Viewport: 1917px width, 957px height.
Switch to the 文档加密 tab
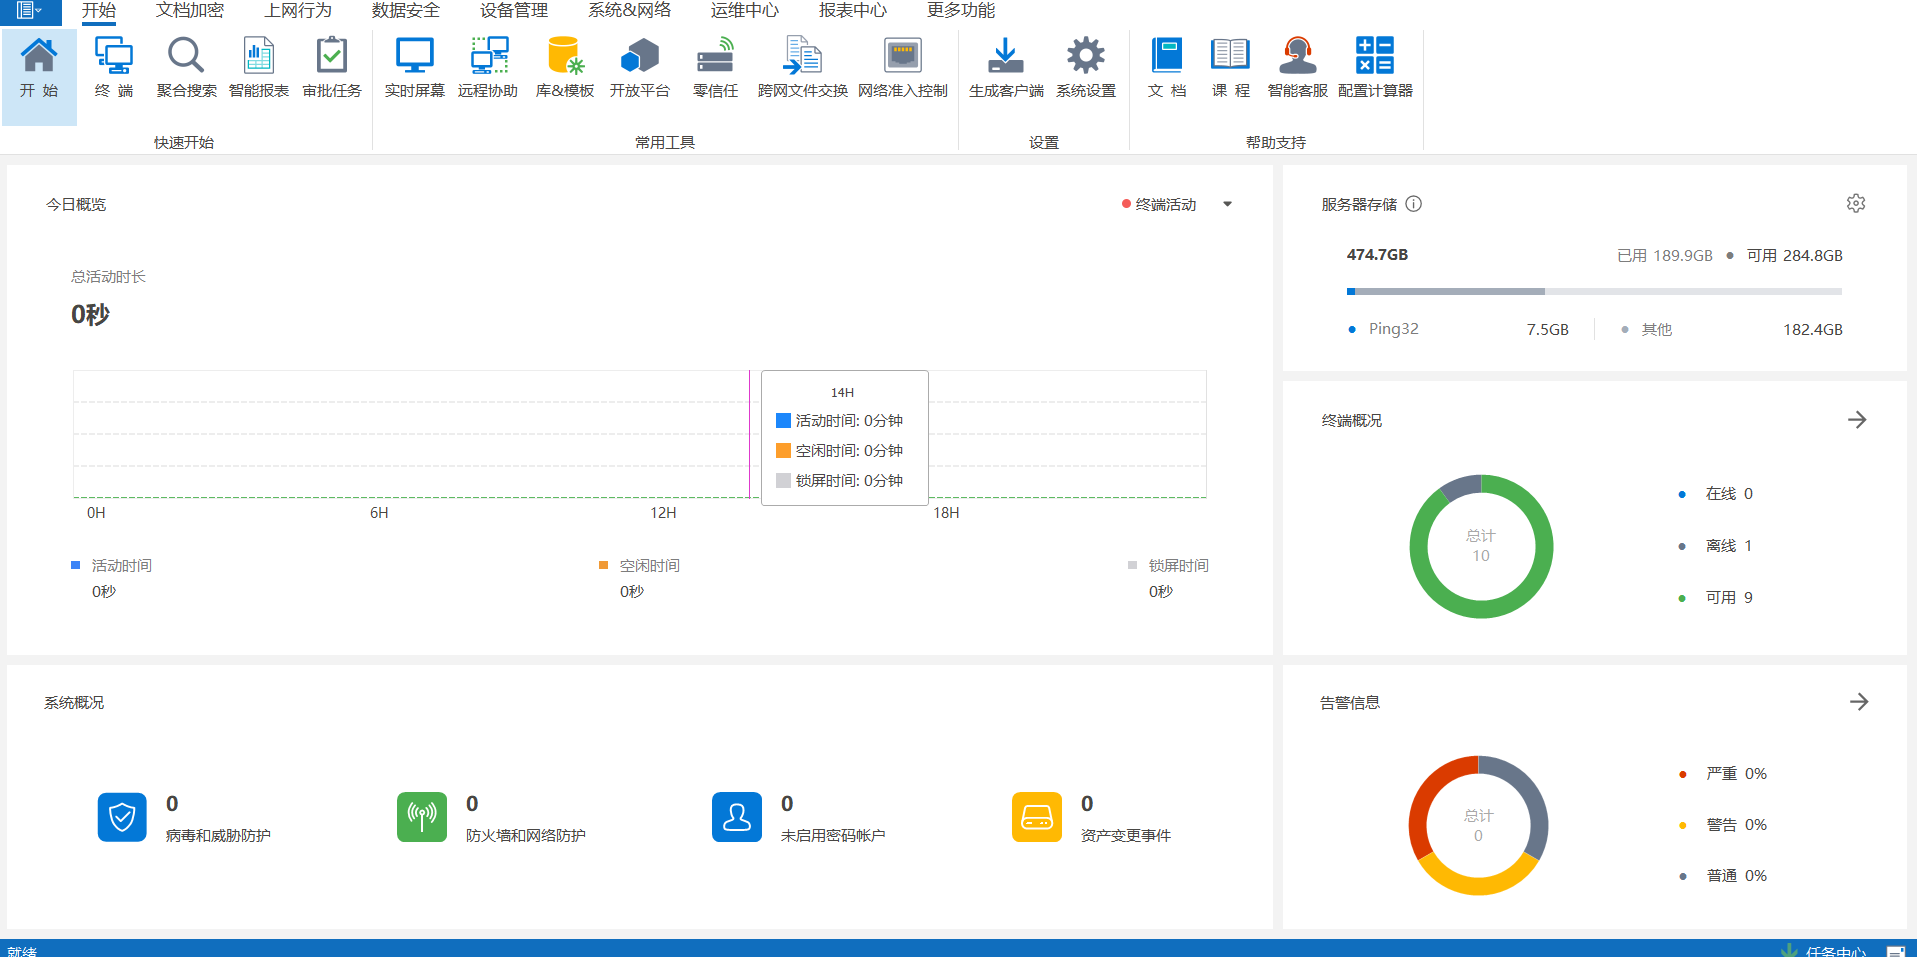[190, 11]
